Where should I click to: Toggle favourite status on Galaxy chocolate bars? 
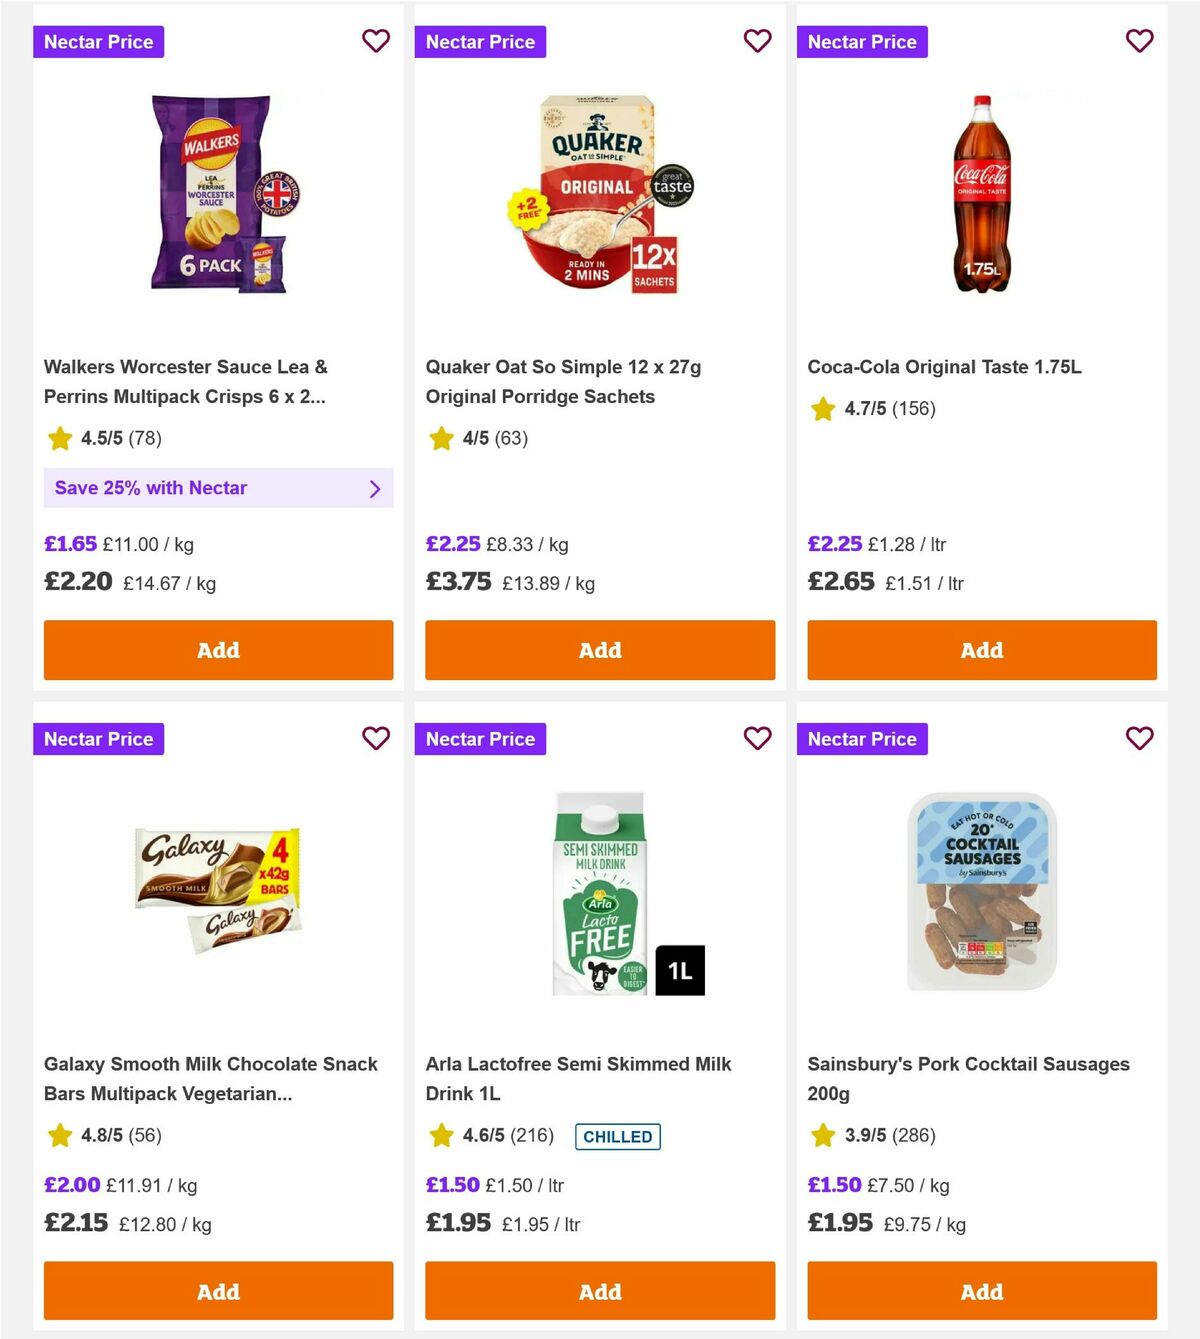tap(376, 738)
